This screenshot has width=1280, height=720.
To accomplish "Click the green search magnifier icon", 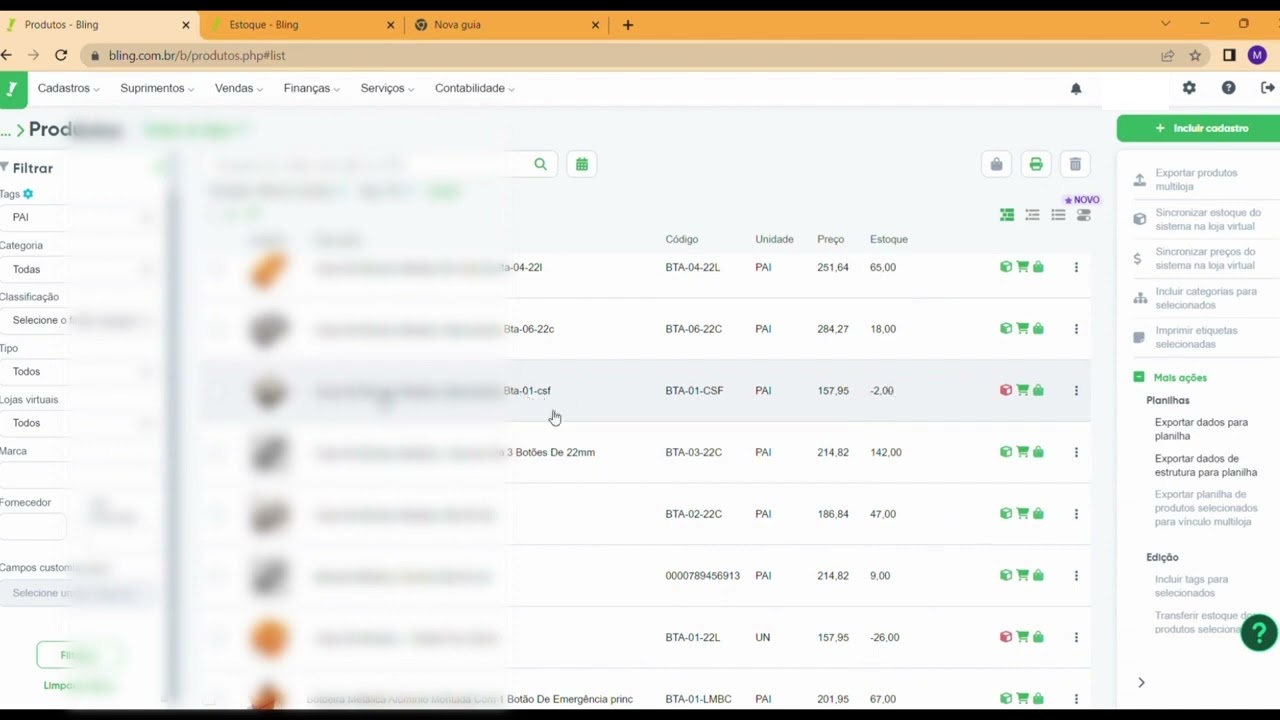I will [540, 164].
